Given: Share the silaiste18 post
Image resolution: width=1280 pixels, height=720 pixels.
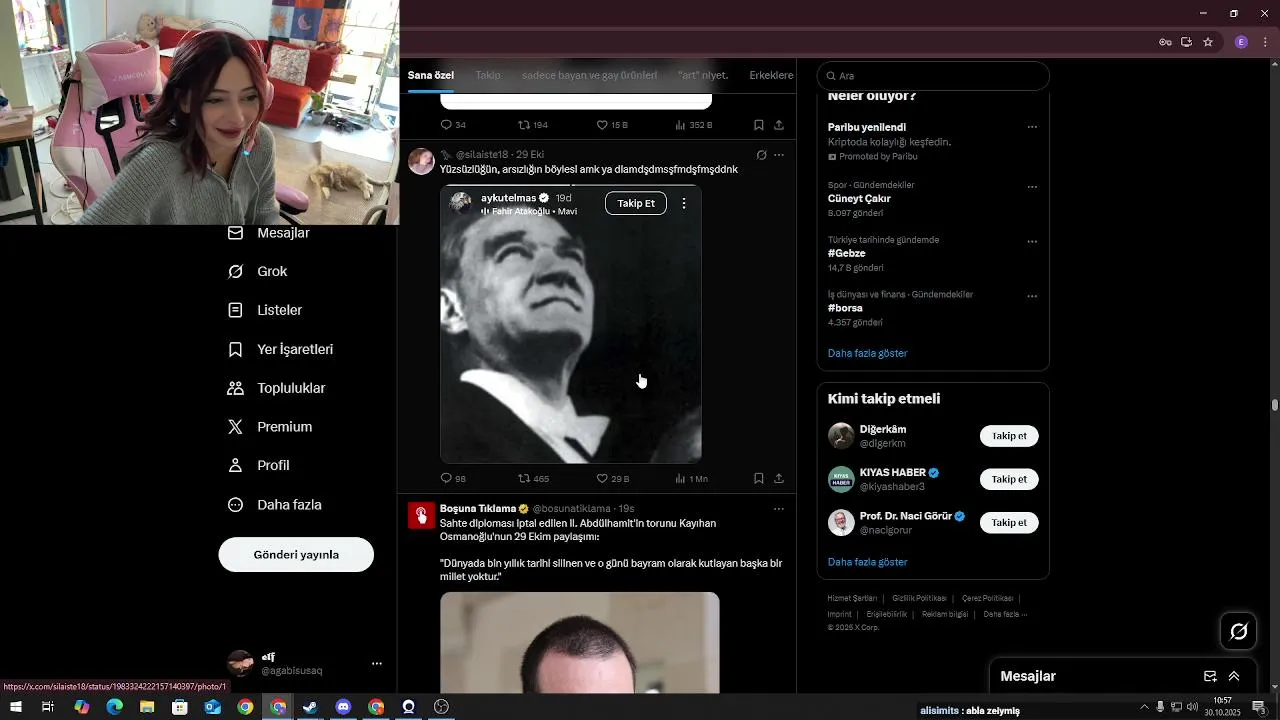Looking at the screenshot, I should 779,479.
